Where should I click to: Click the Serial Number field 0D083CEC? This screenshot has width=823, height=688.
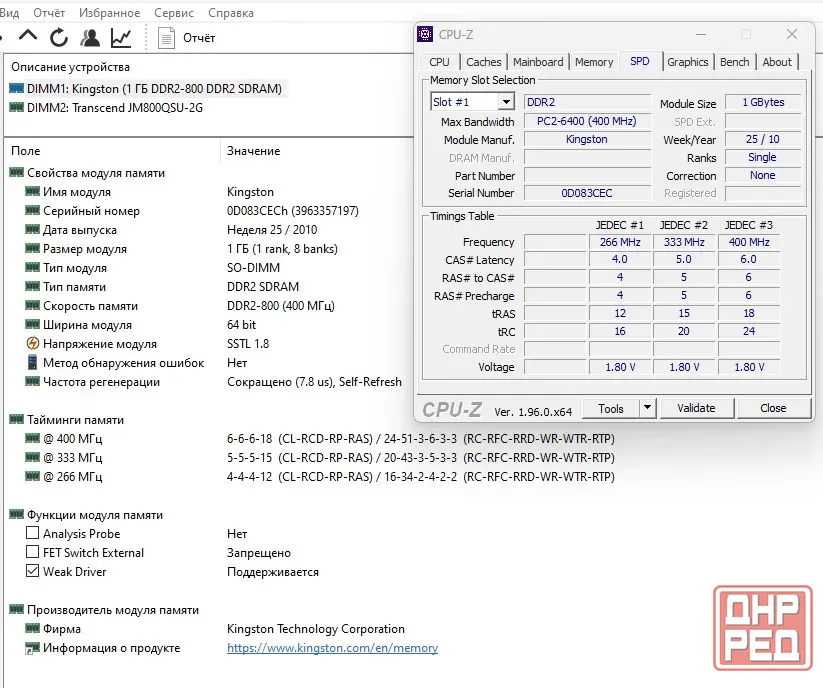(x=587, y=193)
